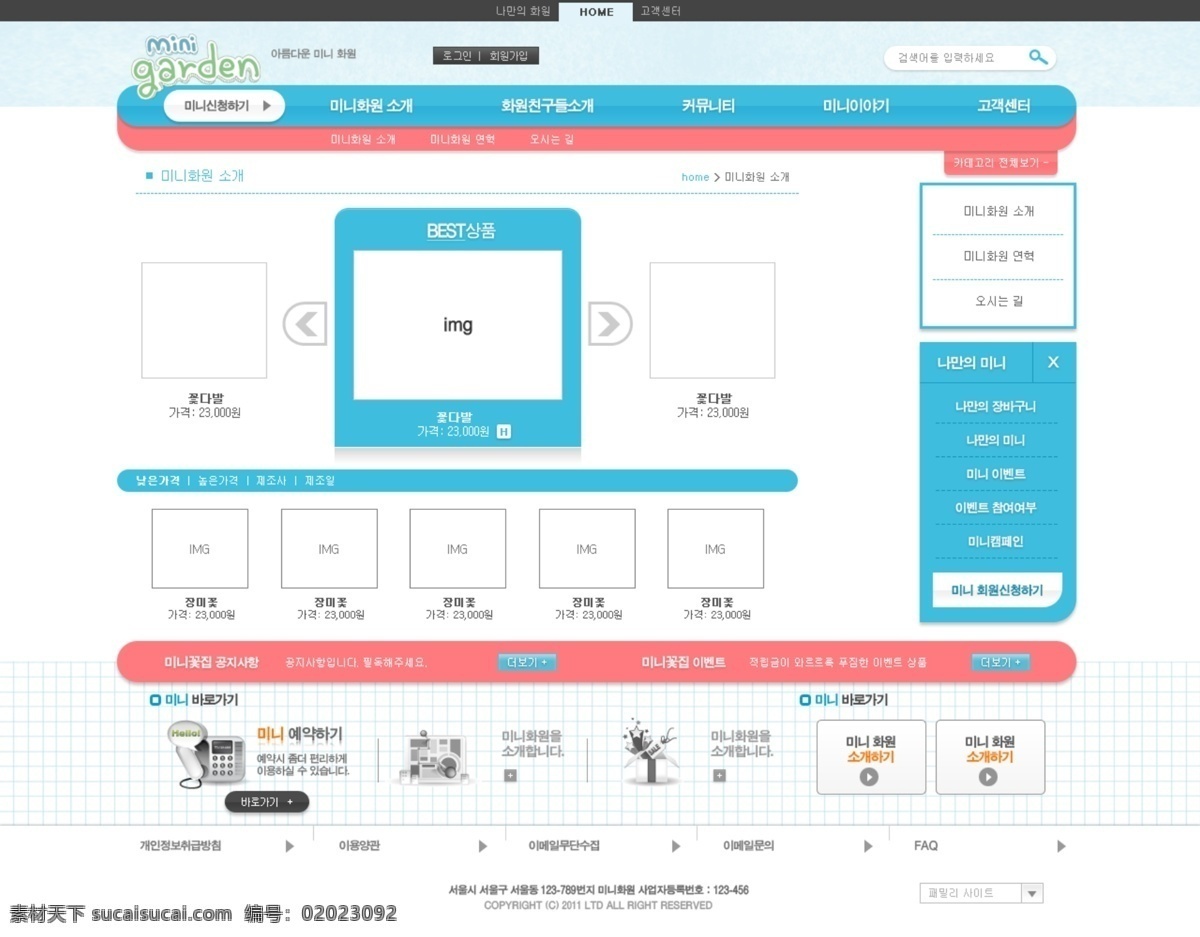Sort products by 제조일
The height and width of the screenshot is (937, 1200).
click(320, 481)
